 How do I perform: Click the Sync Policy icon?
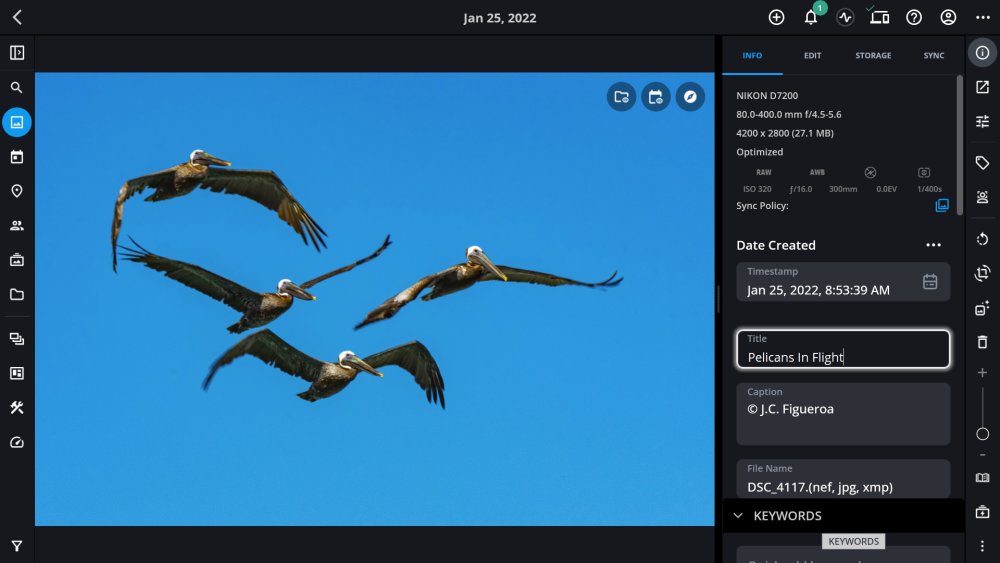coord(941,205)
